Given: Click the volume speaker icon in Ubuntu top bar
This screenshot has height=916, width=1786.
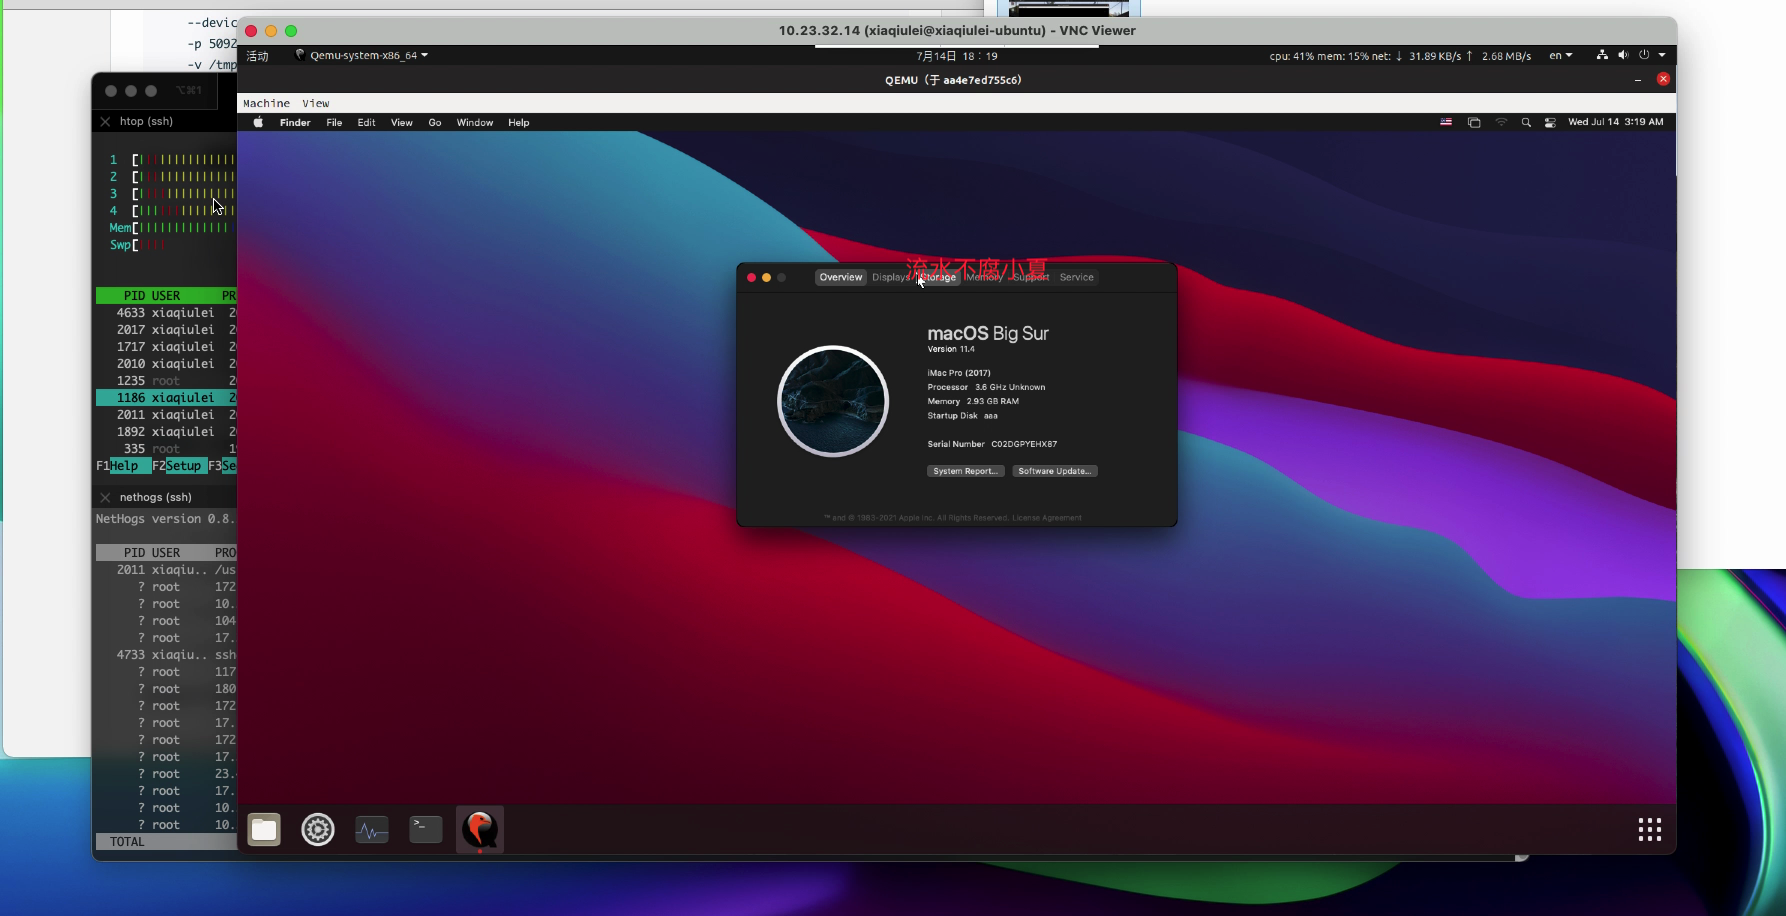Looking at the screenshot, I should tap(1623, 55).
